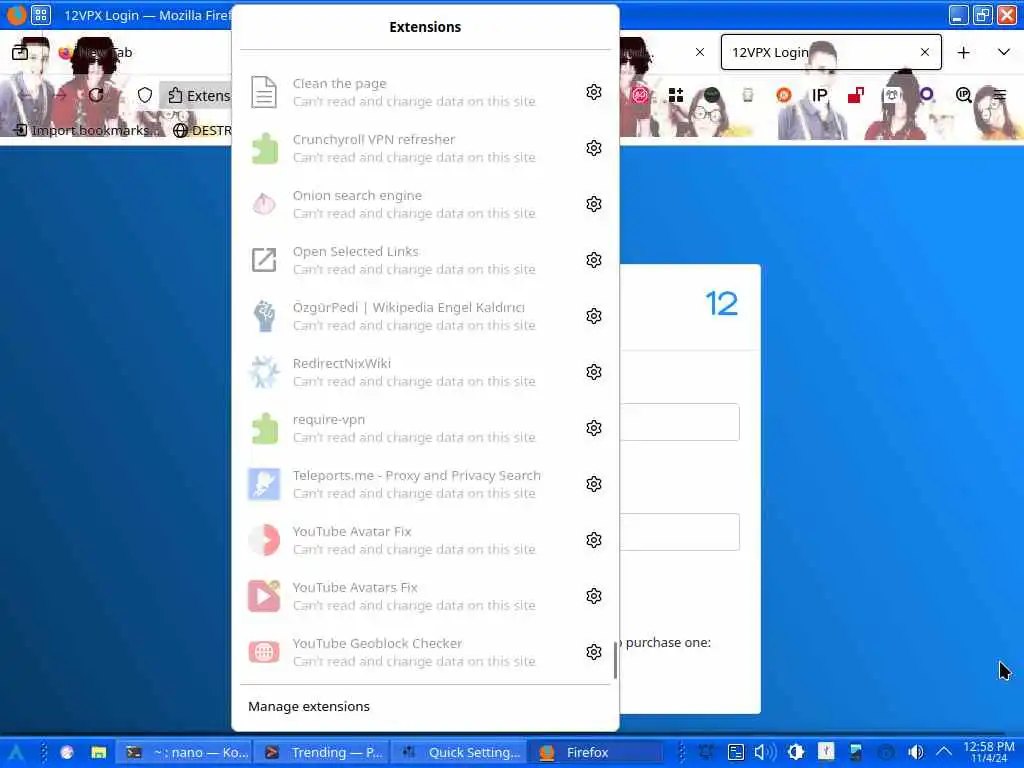Open settings gear for RedirectNixWiki
This screenshot has height=768, width=1024.
pyautogui.click(x=593, y=372)
